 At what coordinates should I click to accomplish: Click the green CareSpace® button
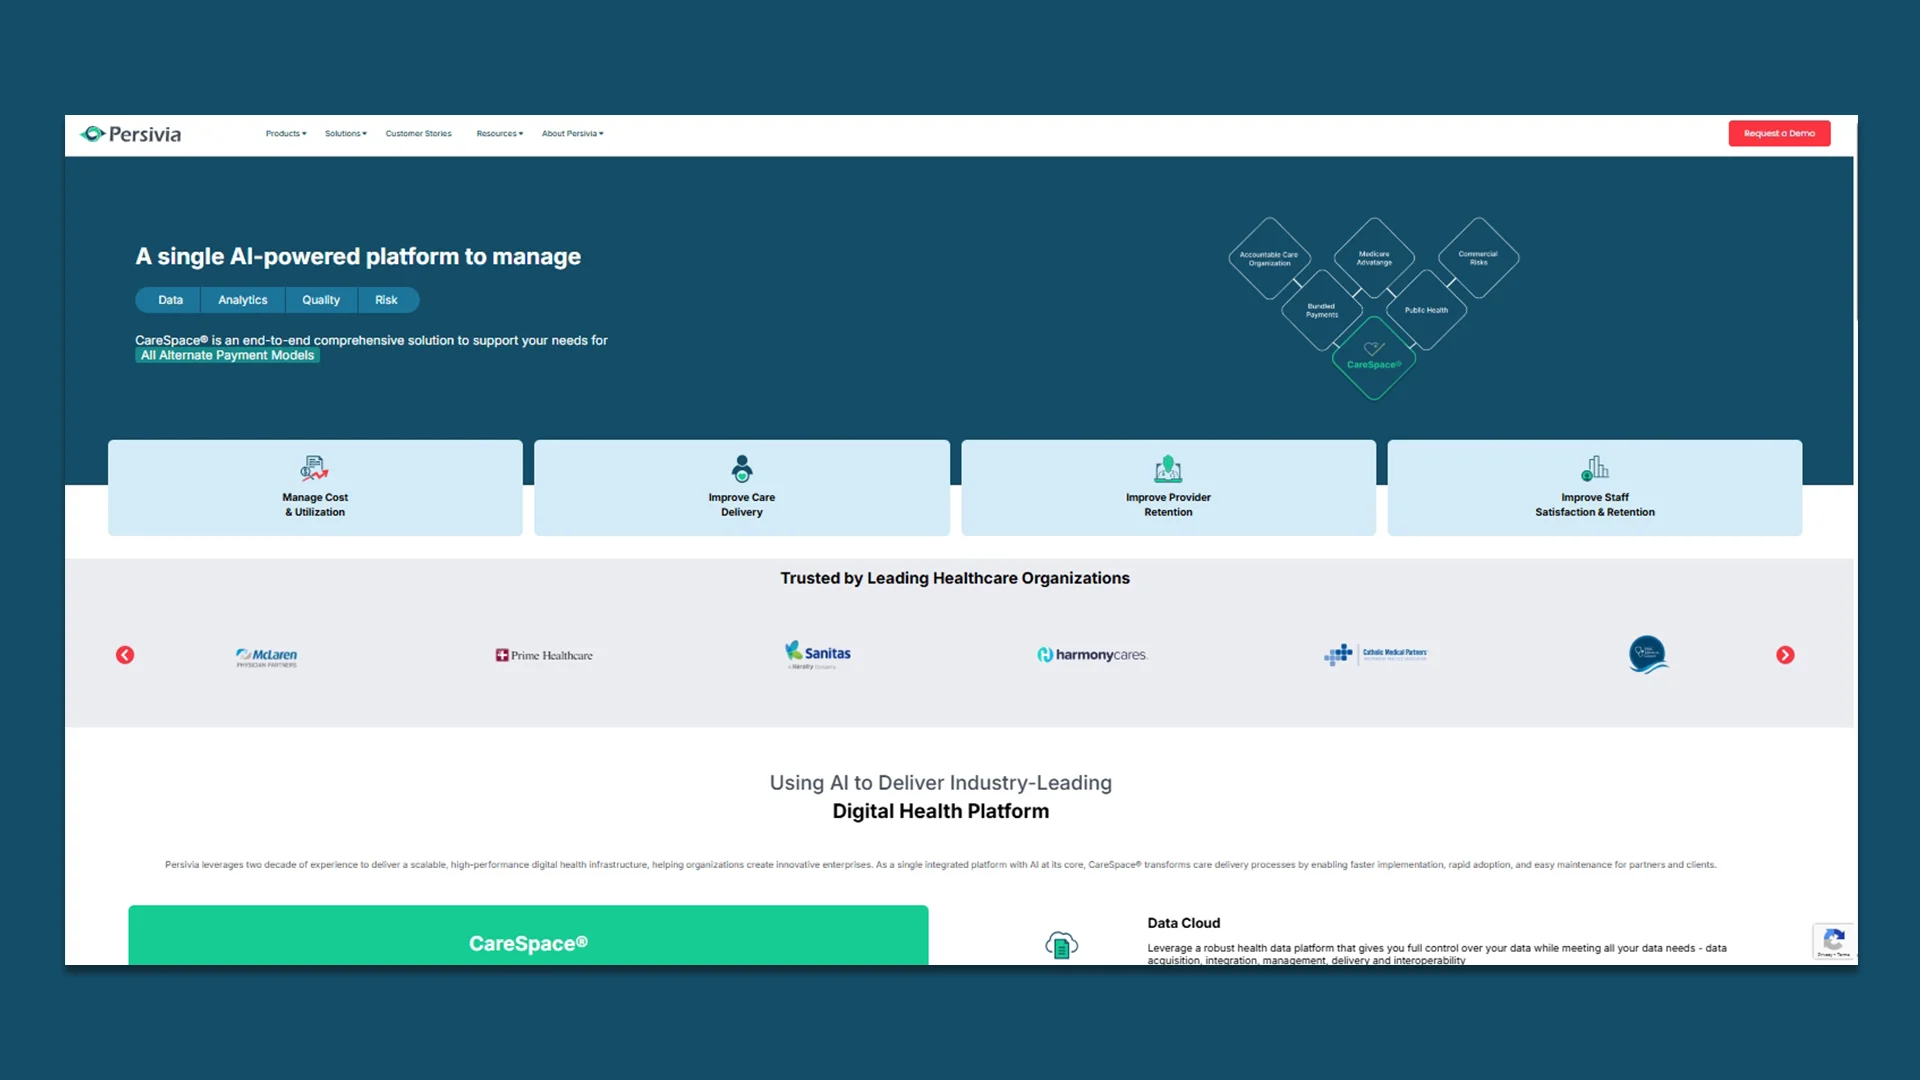(528, 942)
